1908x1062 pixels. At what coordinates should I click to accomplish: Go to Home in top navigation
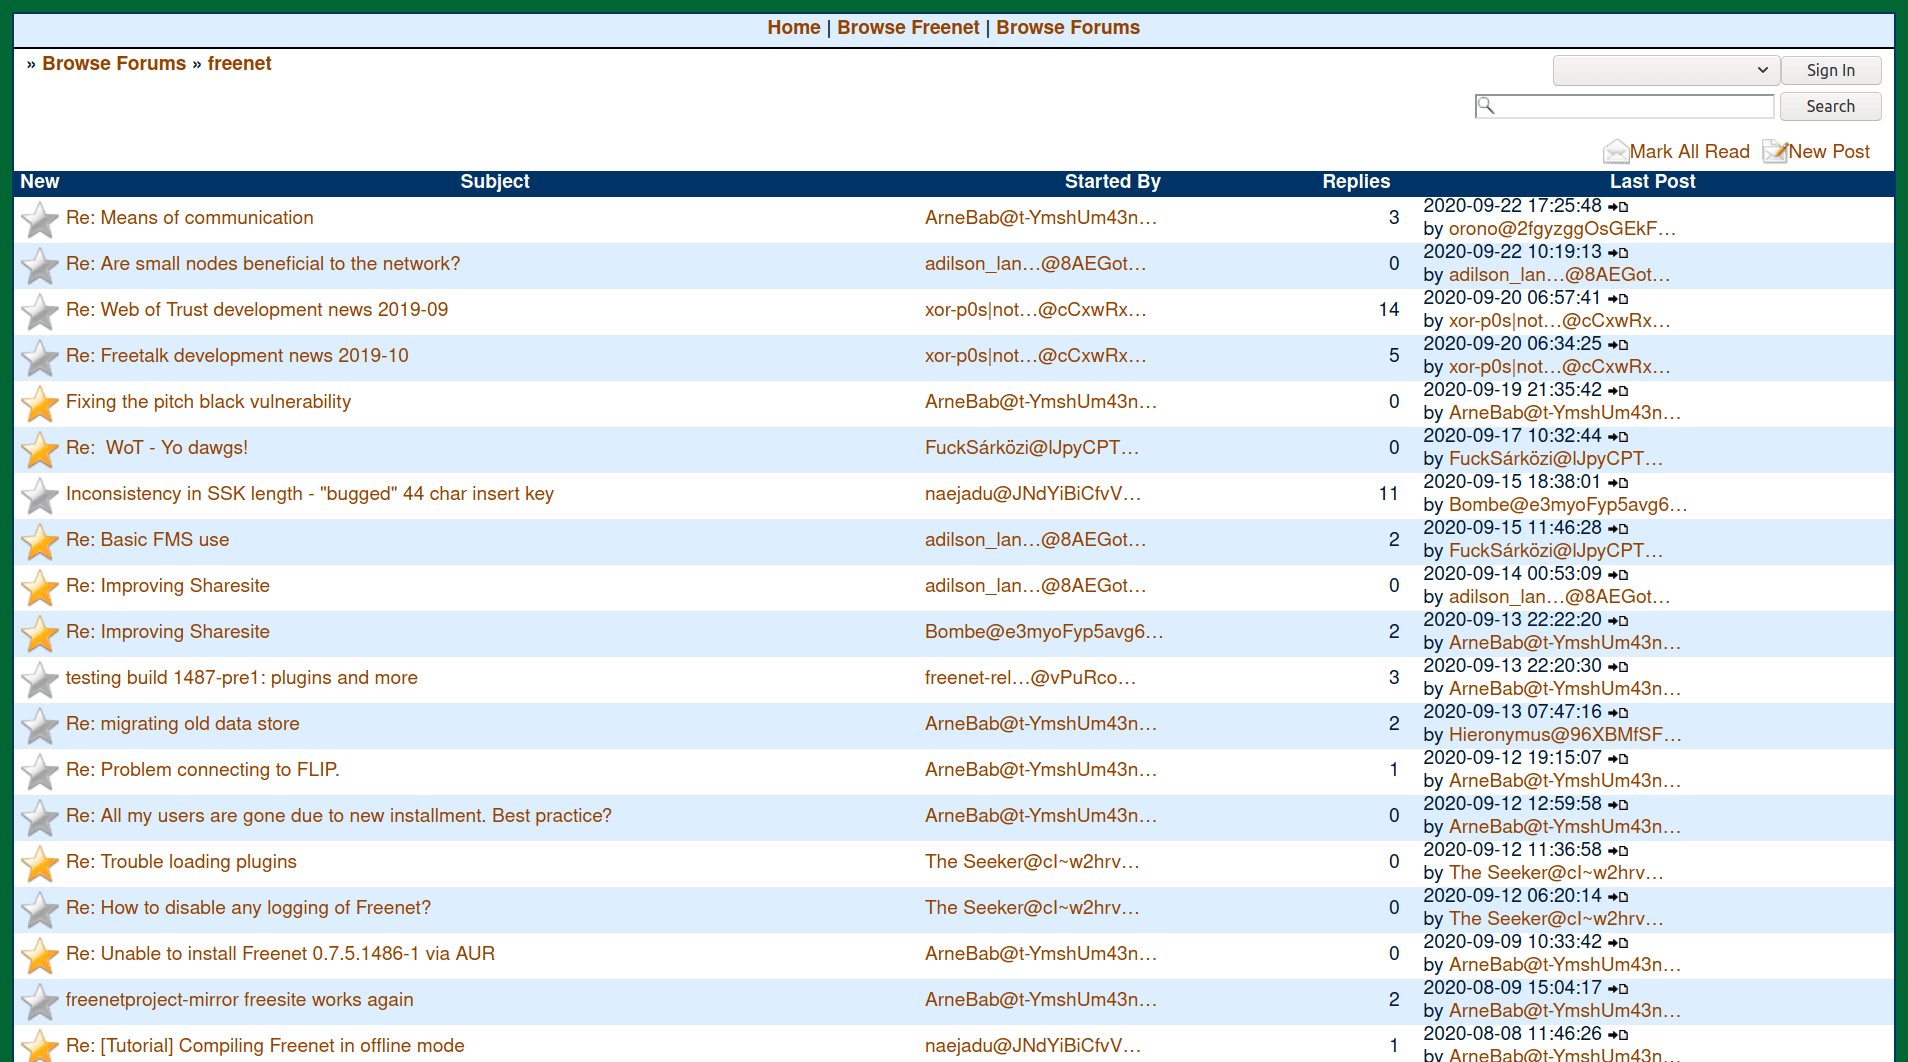coord(794,28)
